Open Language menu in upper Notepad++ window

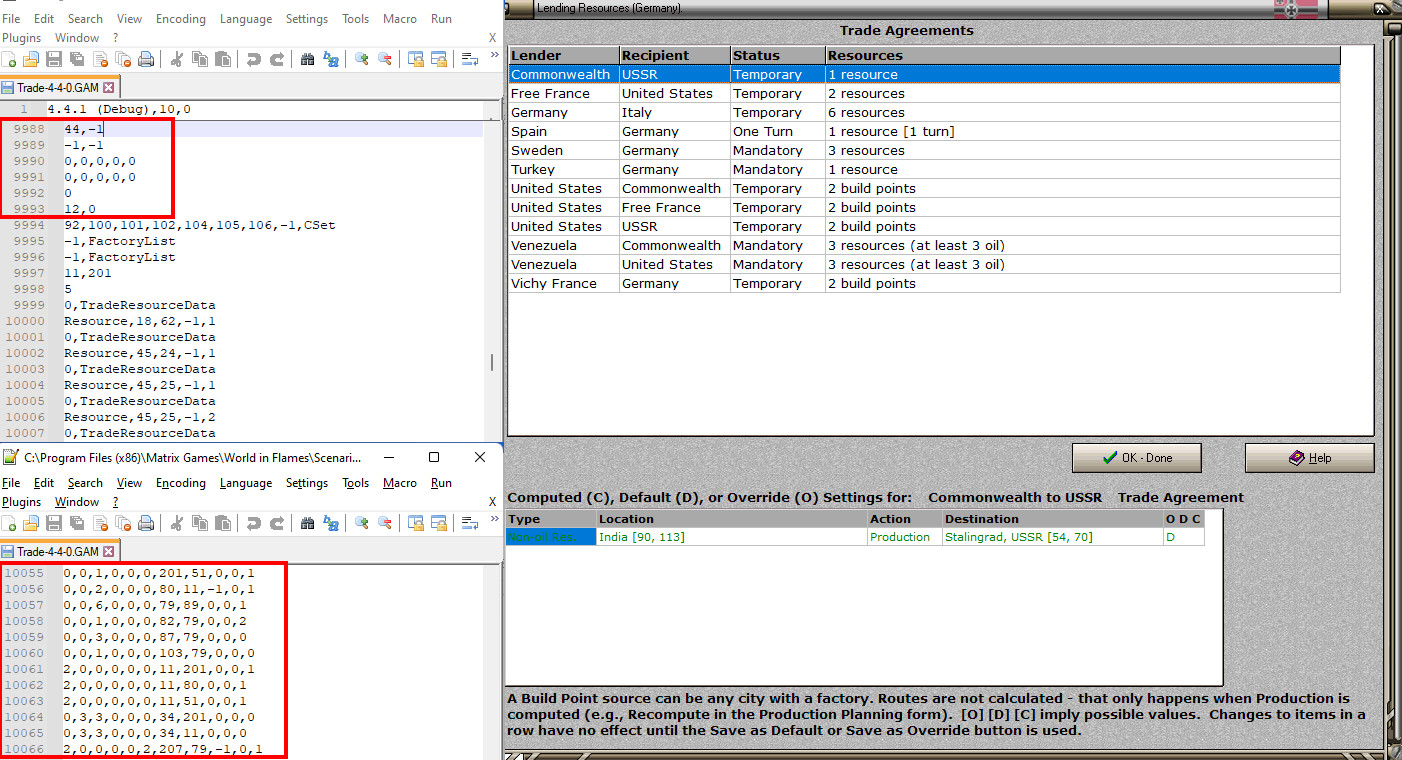246,19
